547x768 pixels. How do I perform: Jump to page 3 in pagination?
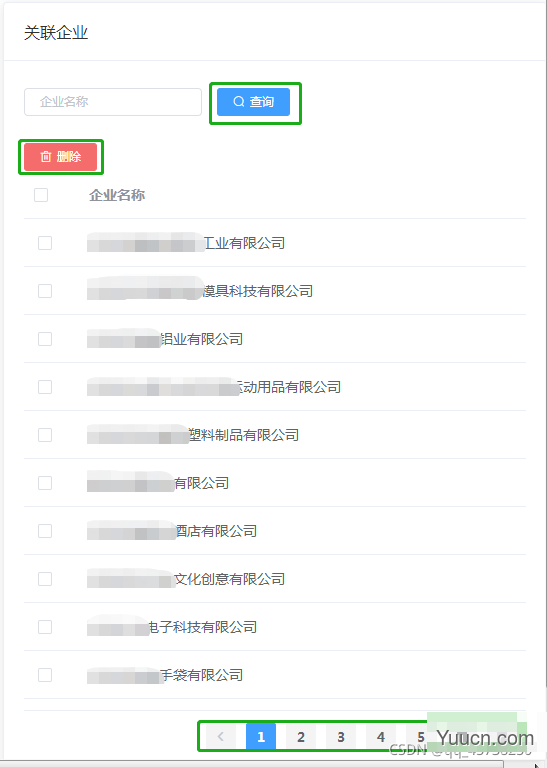(341, 737)
